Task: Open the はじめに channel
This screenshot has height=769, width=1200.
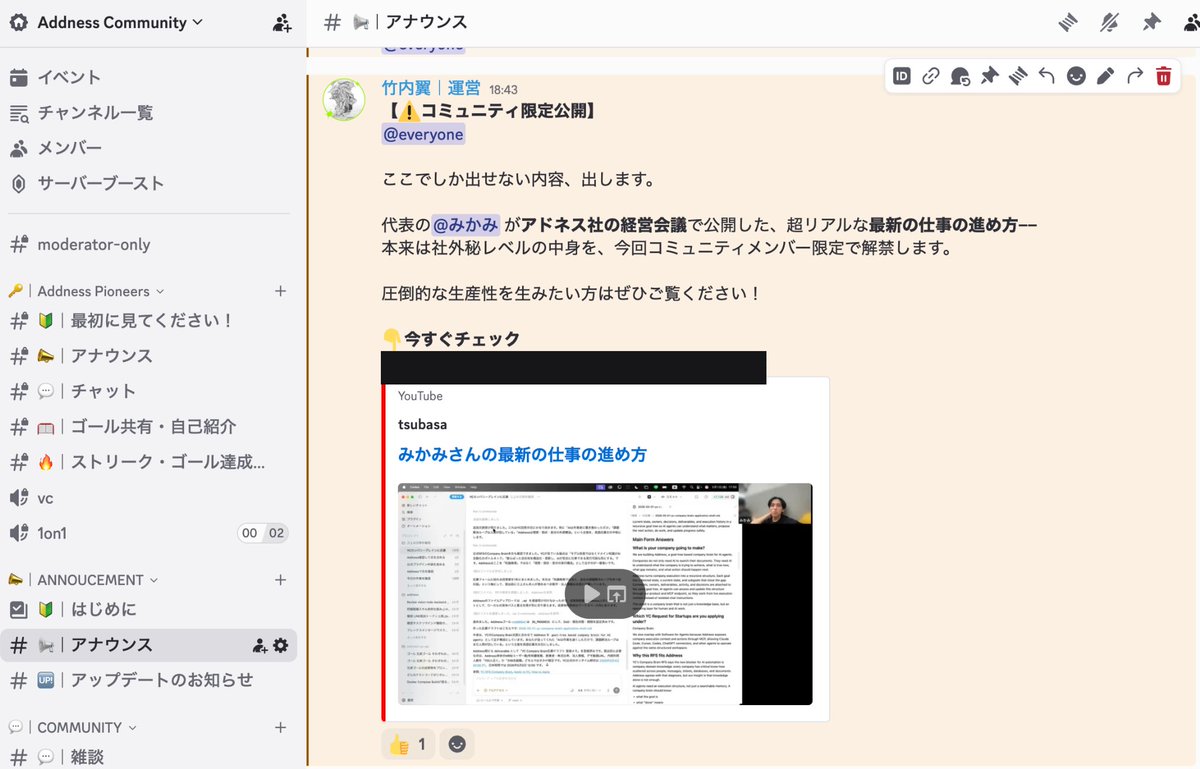Action: click(150, 609)
